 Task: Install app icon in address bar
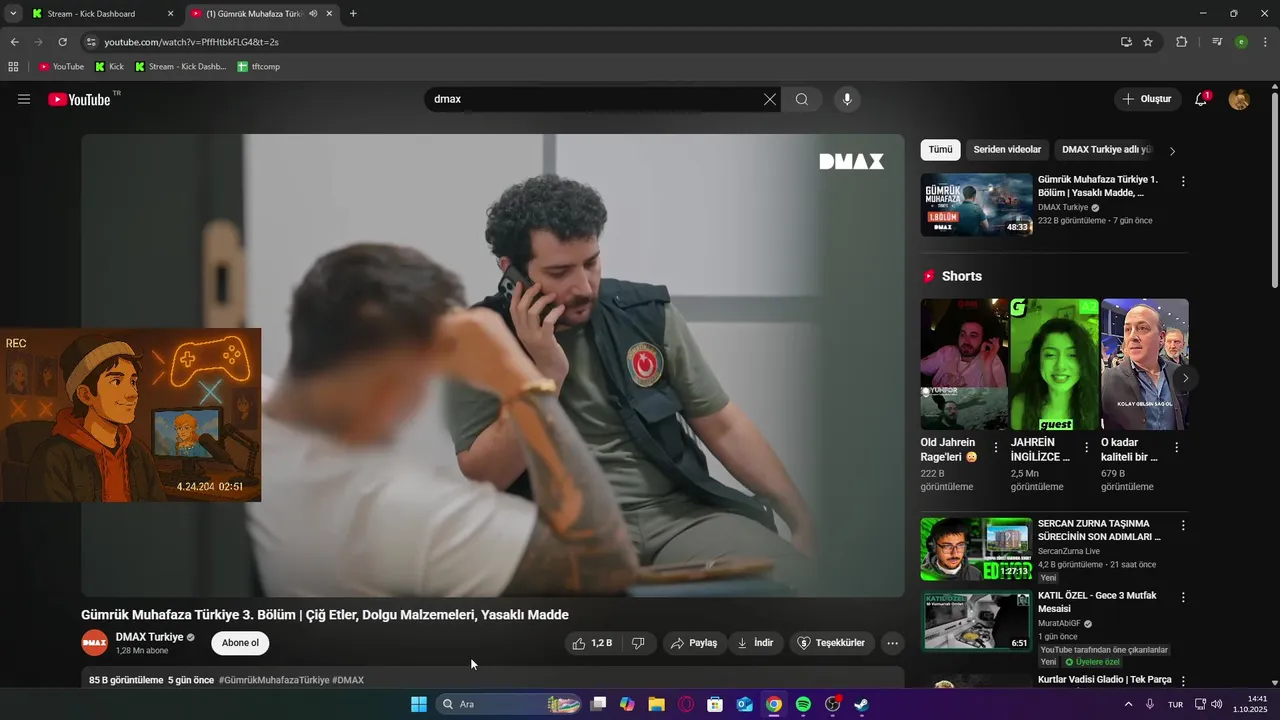(x=1126, y=42)
